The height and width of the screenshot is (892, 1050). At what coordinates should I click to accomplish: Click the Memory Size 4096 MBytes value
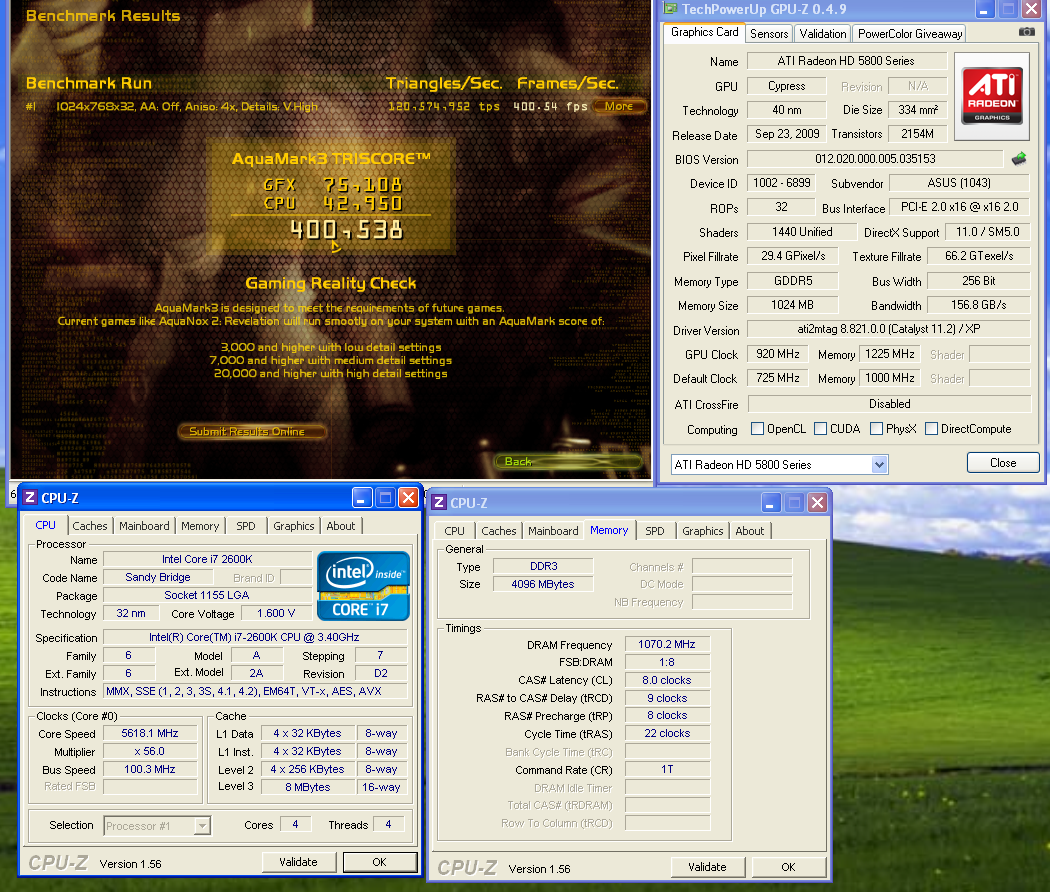pos(542,584)
